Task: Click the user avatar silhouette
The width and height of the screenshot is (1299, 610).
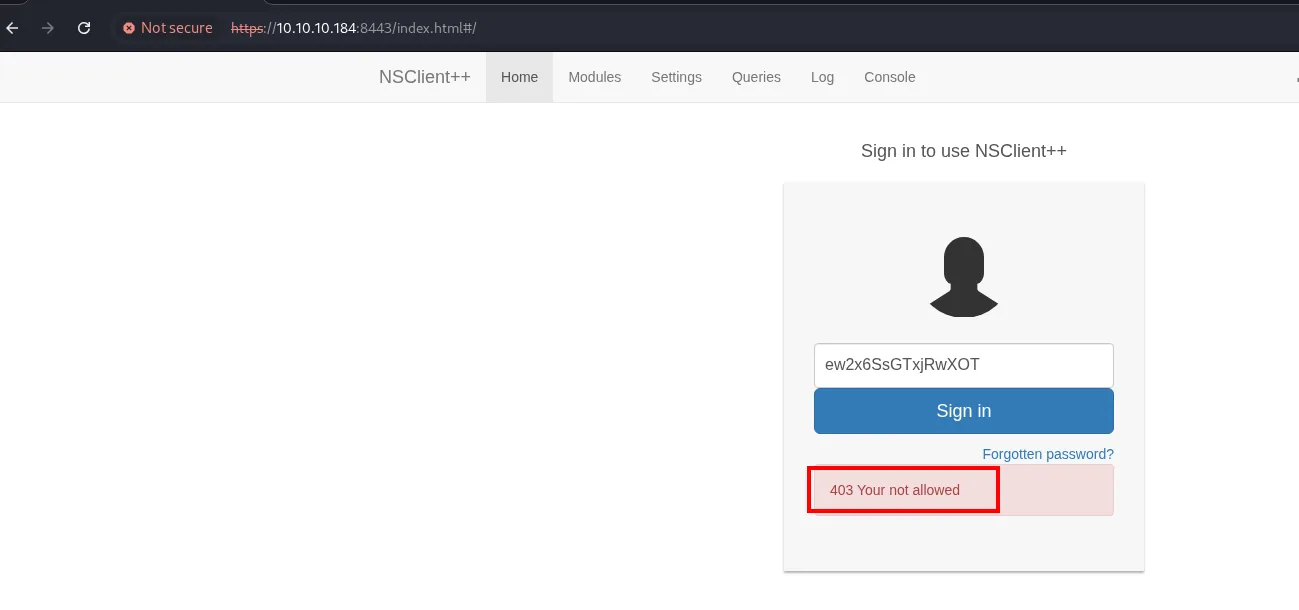Action: pos(964,277)
